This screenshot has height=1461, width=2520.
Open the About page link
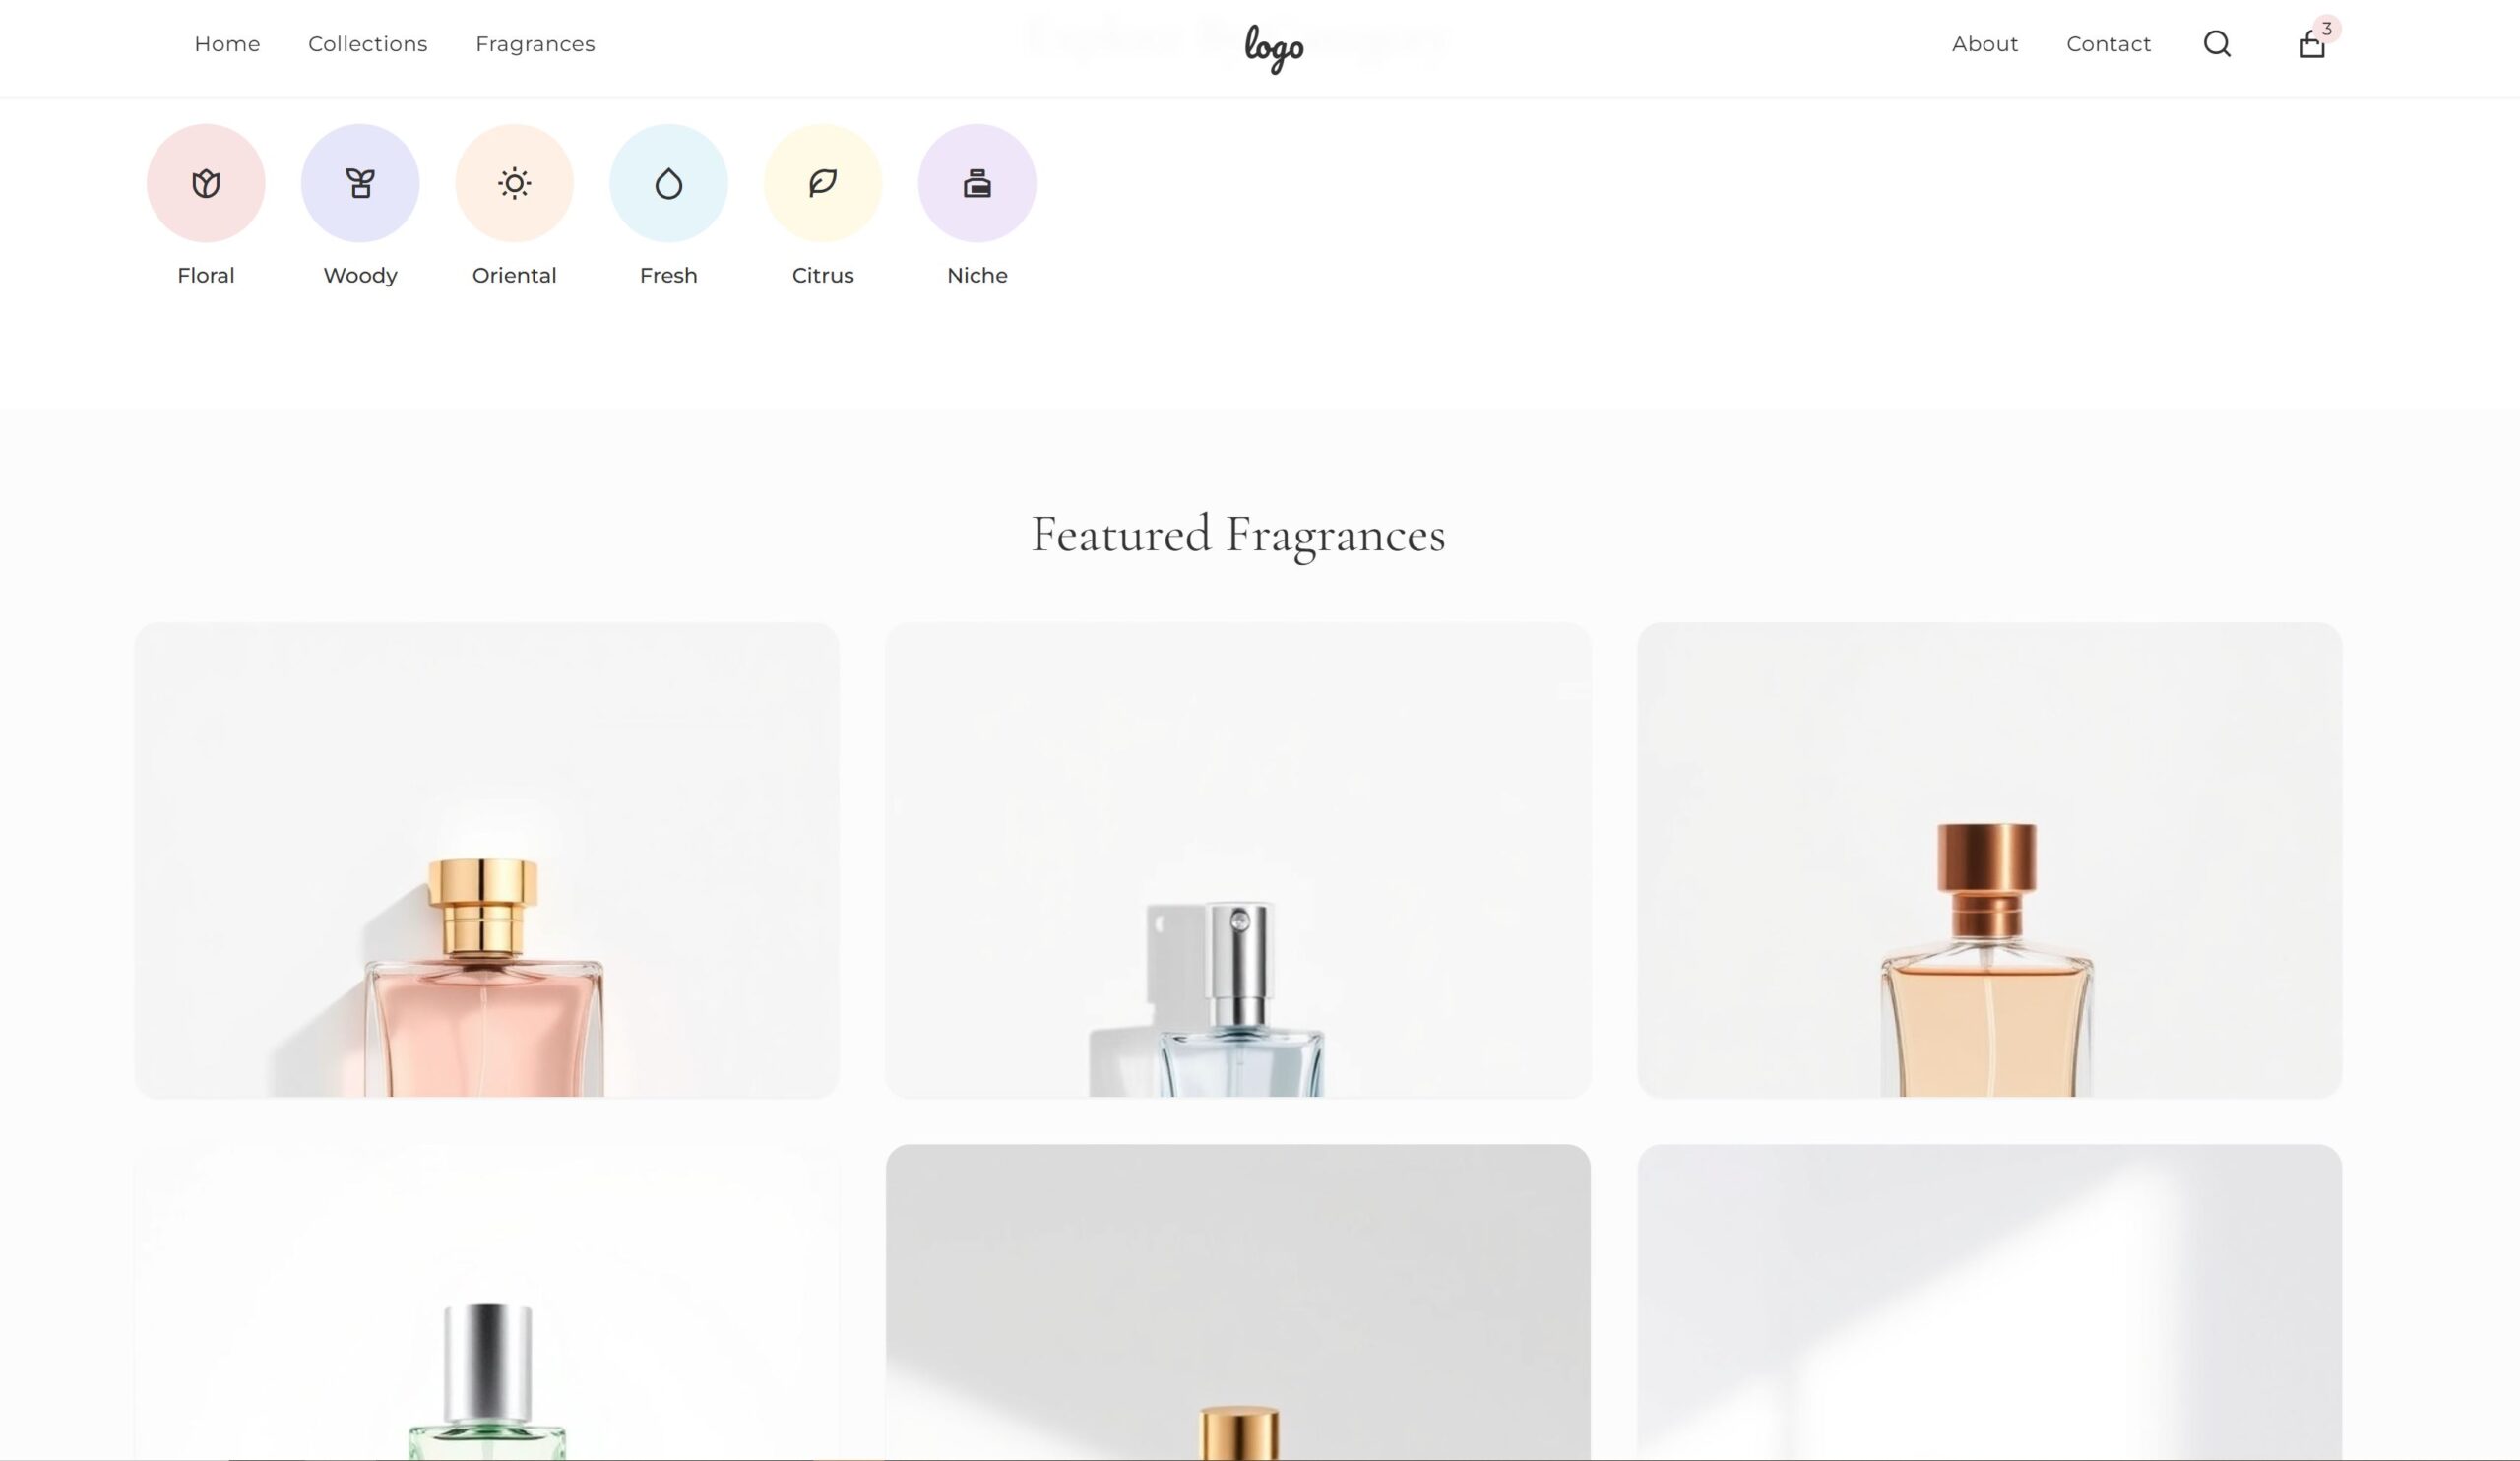coord(1985,44)
